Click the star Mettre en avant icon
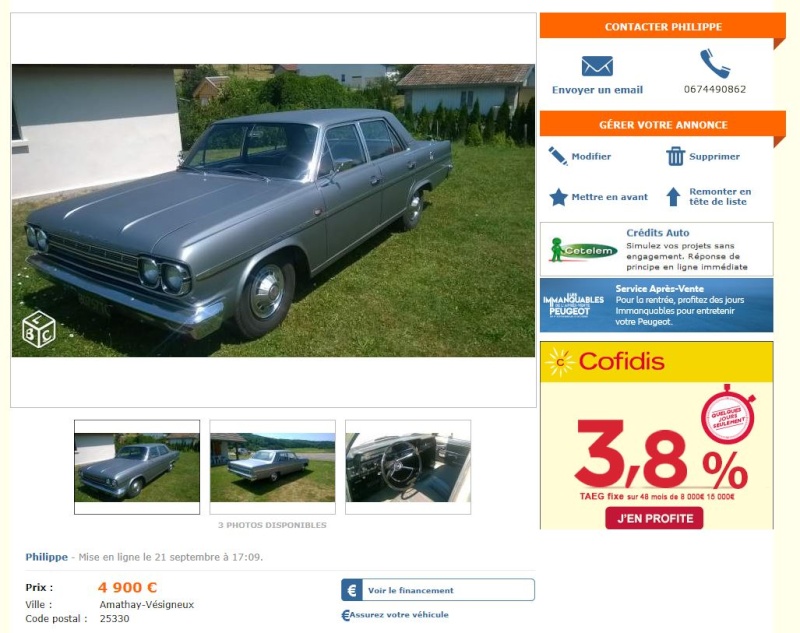Screen dimensions: 800x633 (x=559, y=197)
